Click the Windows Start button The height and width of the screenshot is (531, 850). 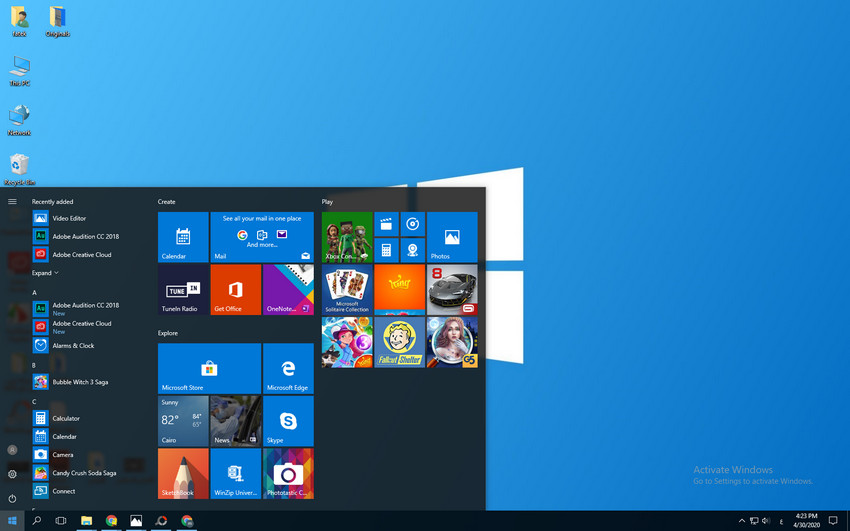pos(12,521)
